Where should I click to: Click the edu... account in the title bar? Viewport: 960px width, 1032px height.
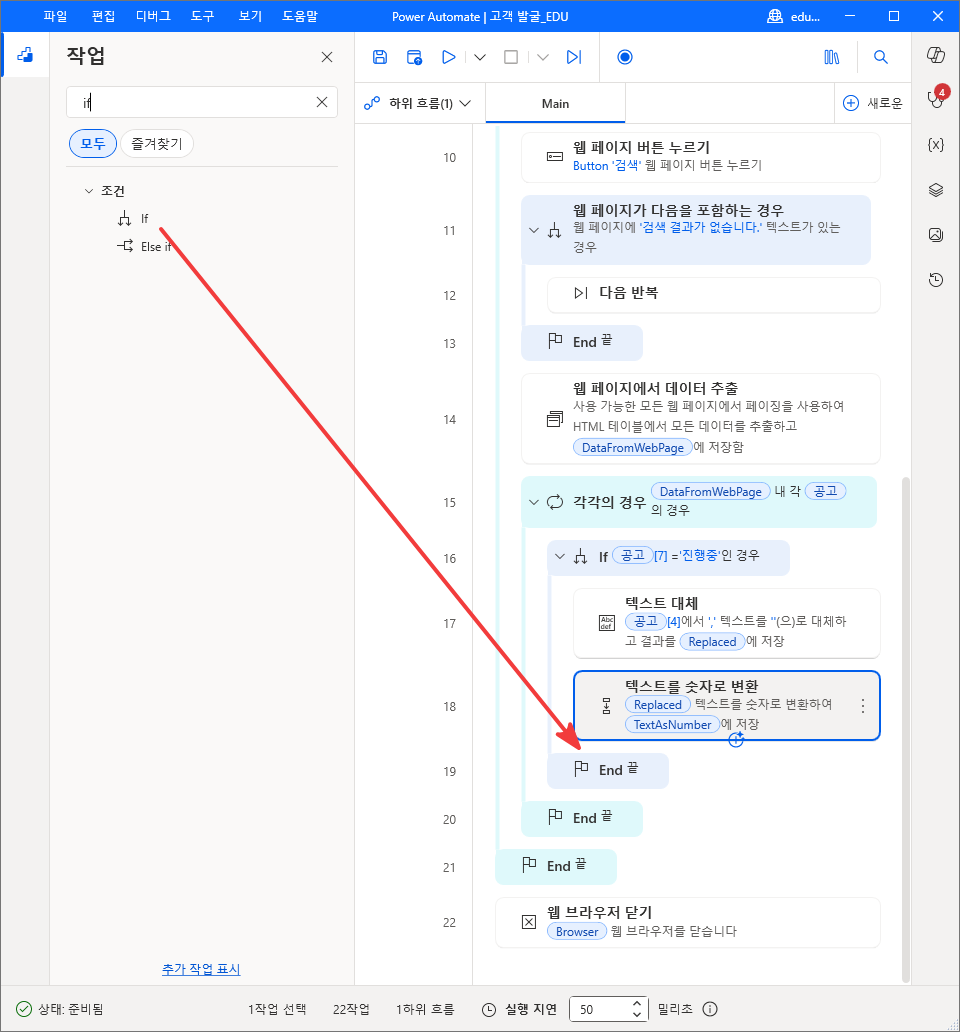coord(794,16)
